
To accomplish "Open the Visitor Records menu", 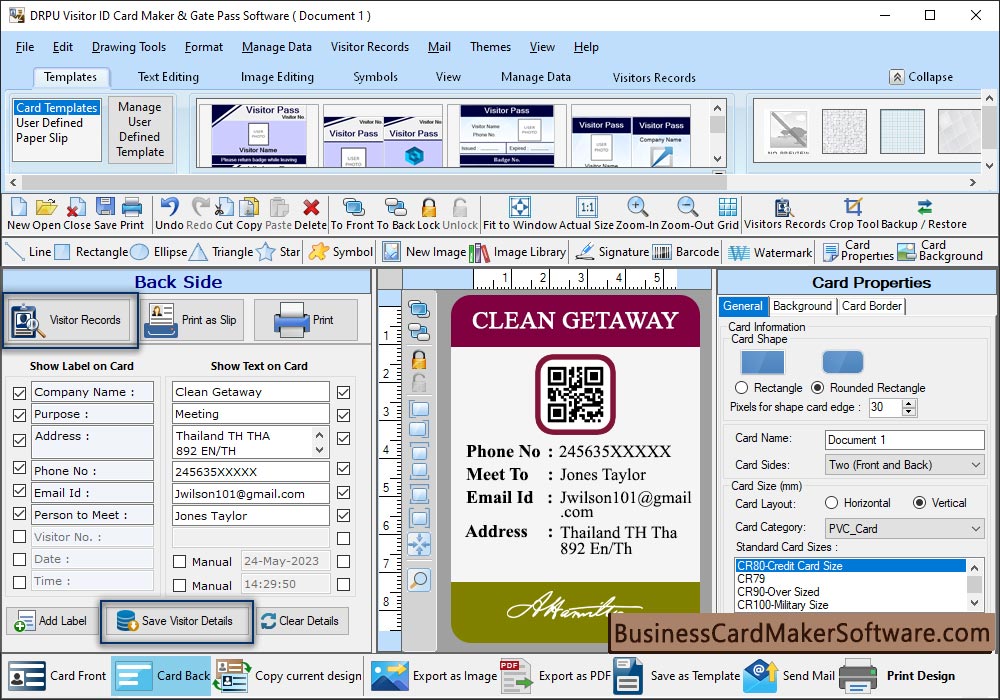I will tap(369, 47).
